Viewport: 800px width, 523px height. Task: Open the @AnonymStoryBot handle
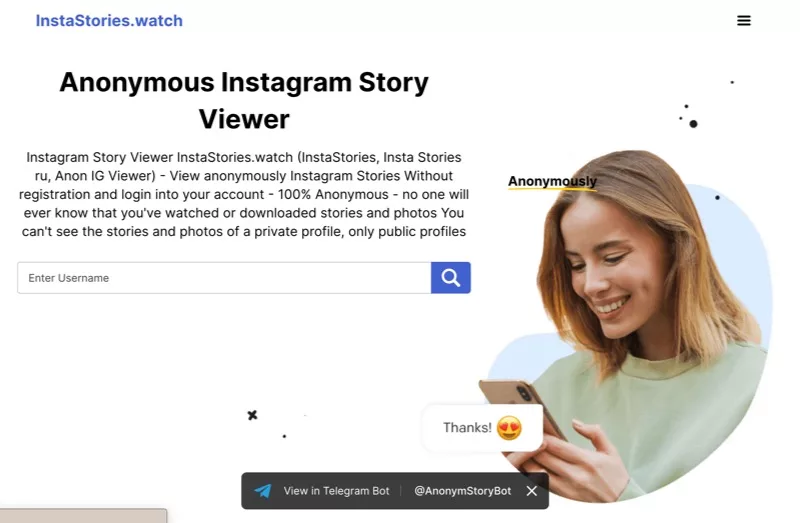click(462, 491)
